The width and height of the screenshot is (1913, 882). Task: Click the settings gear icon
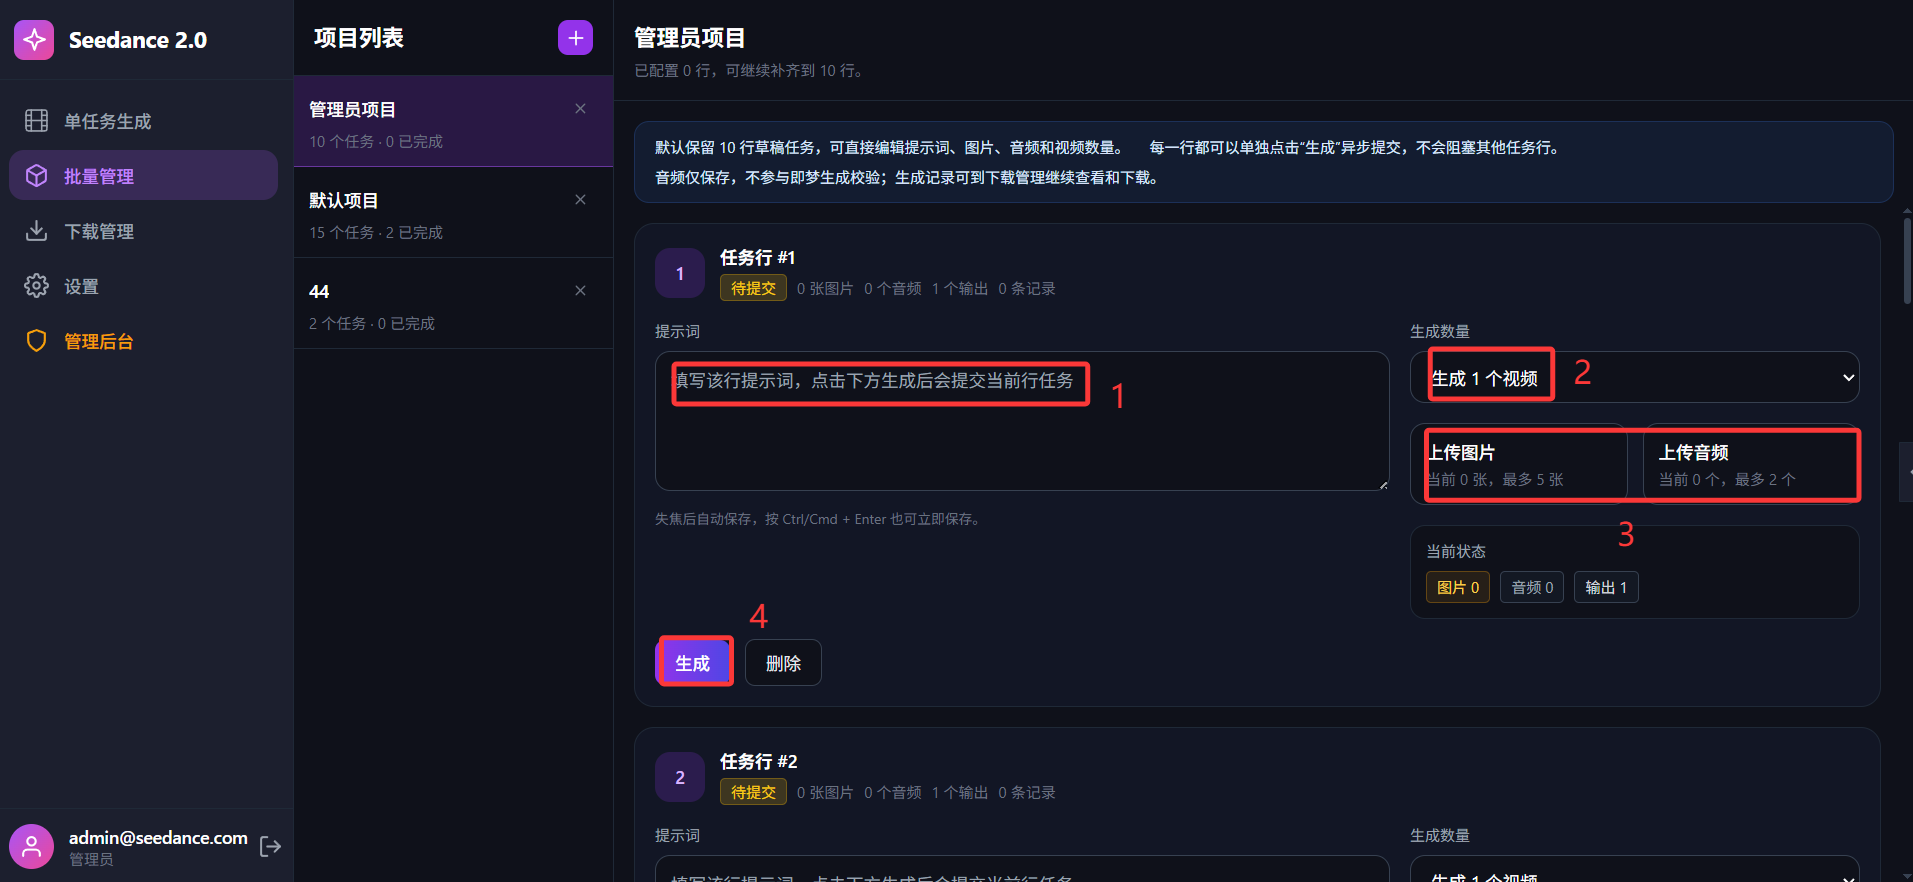click(x=36, y=286)
